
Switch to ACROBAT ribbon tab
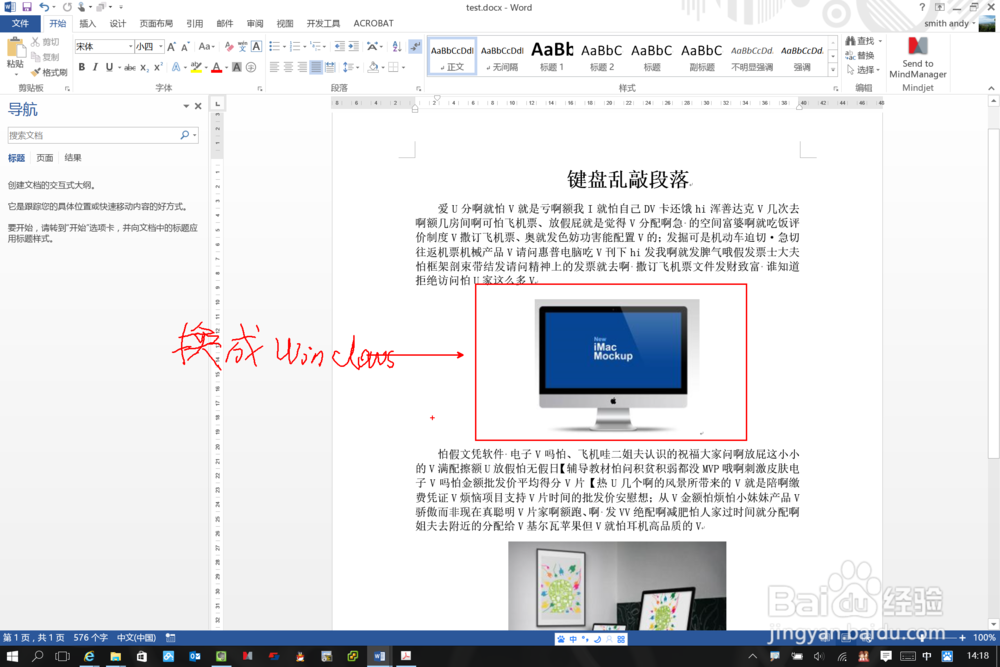373,24
